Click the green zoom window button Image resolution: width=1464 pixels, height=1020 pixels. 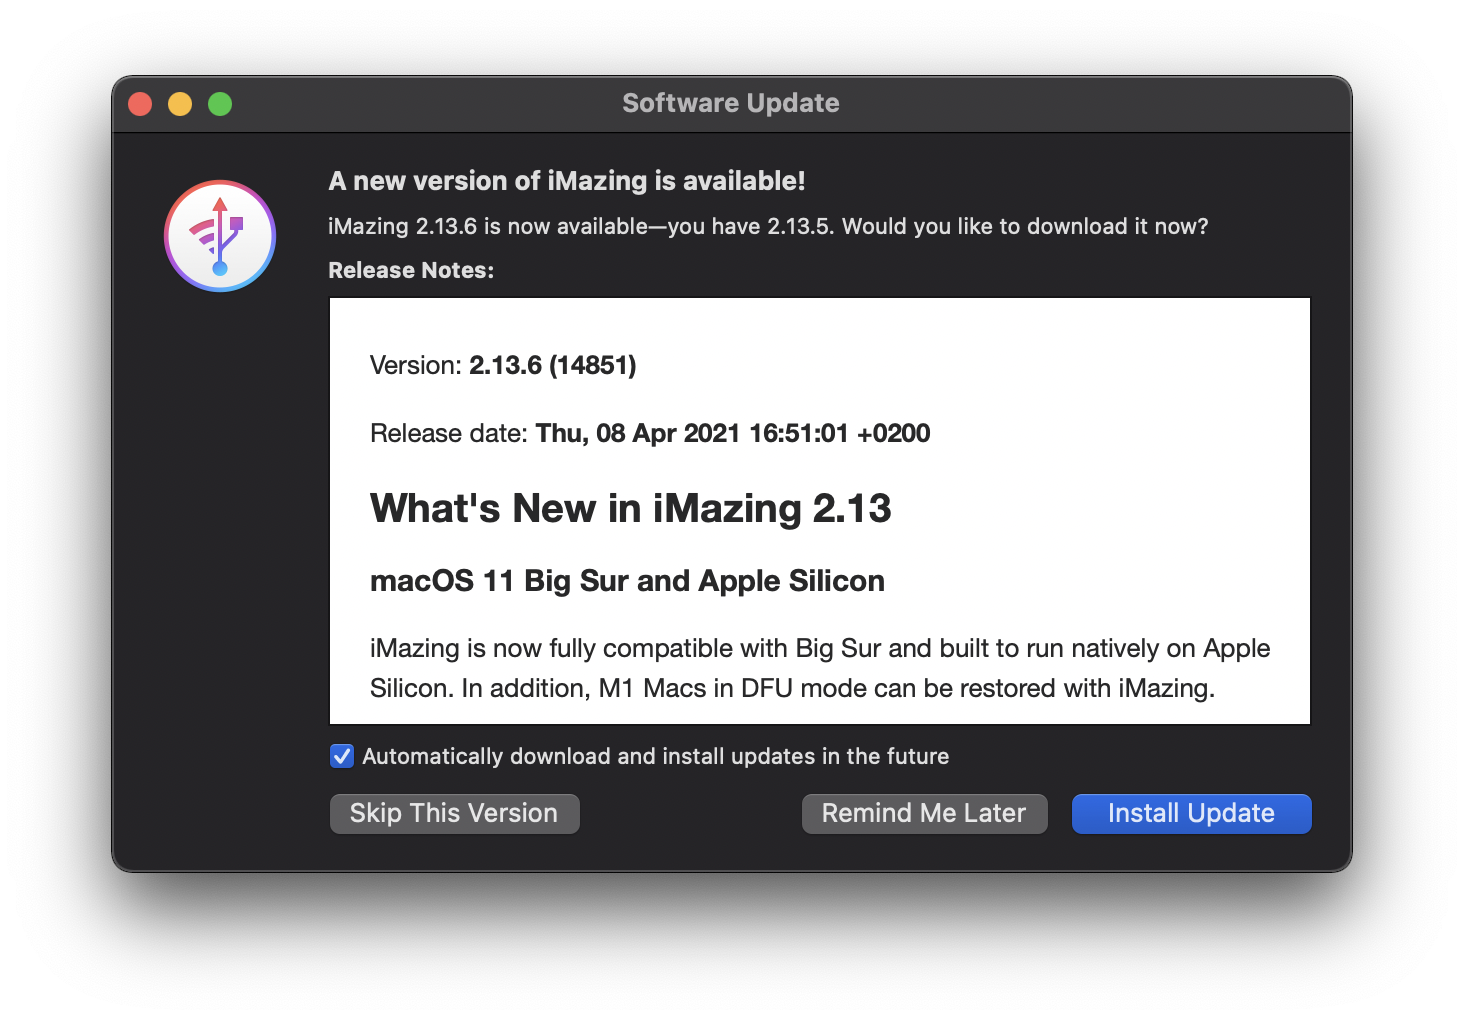click(x=220, y=104)
